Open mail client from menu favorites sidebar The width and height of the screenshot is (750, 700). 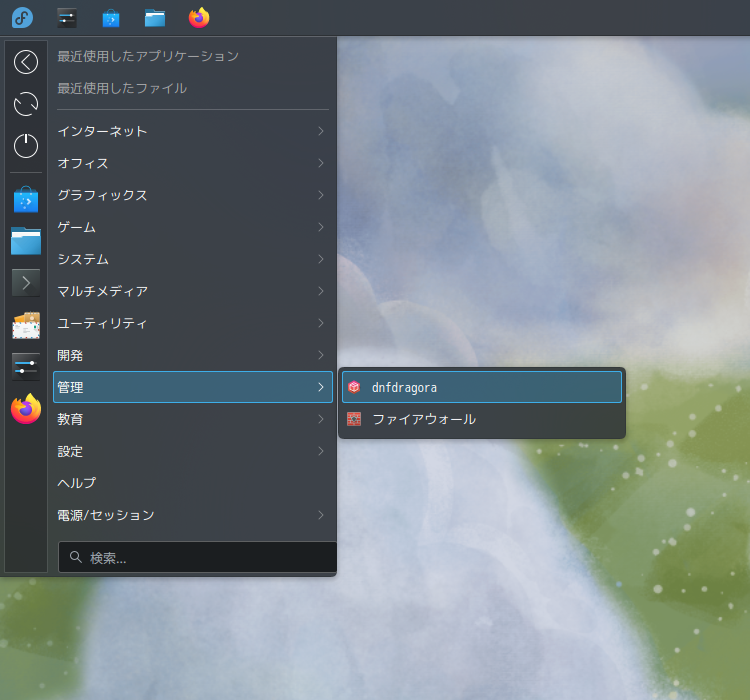(26, 325)
